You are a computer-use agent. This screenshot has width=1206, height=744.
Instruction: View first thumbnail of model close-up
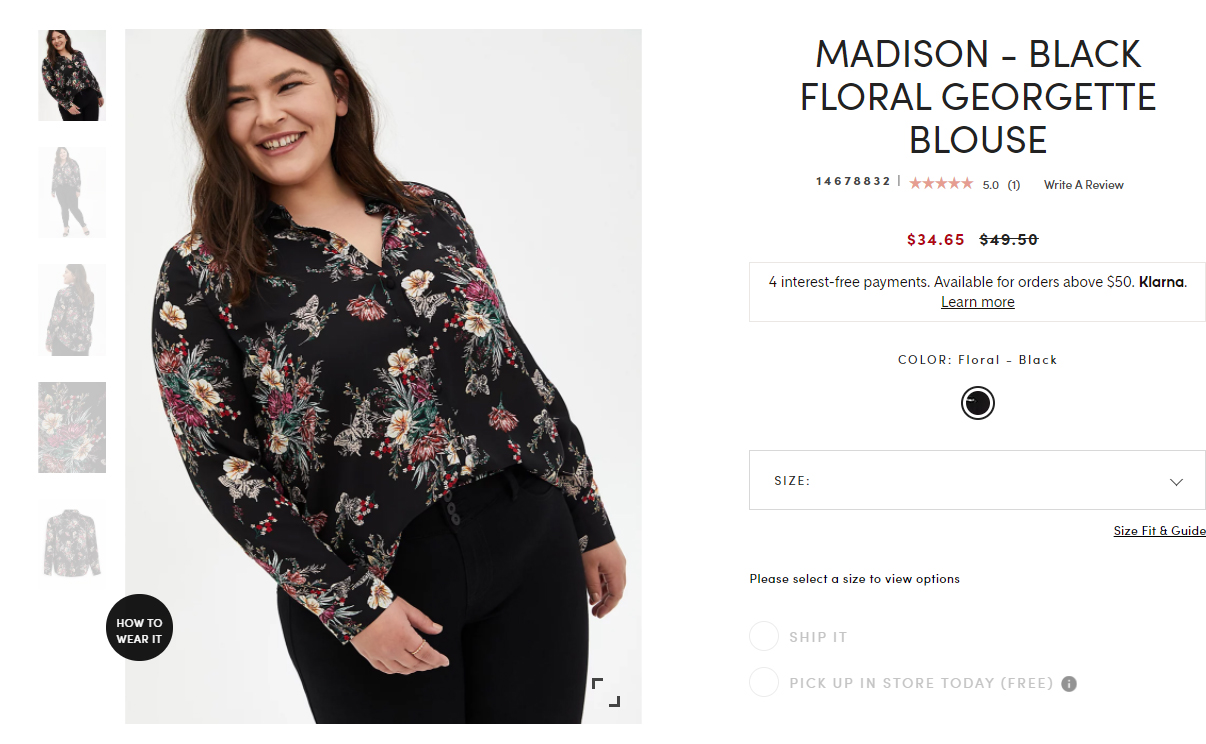[x=72, y=75]
